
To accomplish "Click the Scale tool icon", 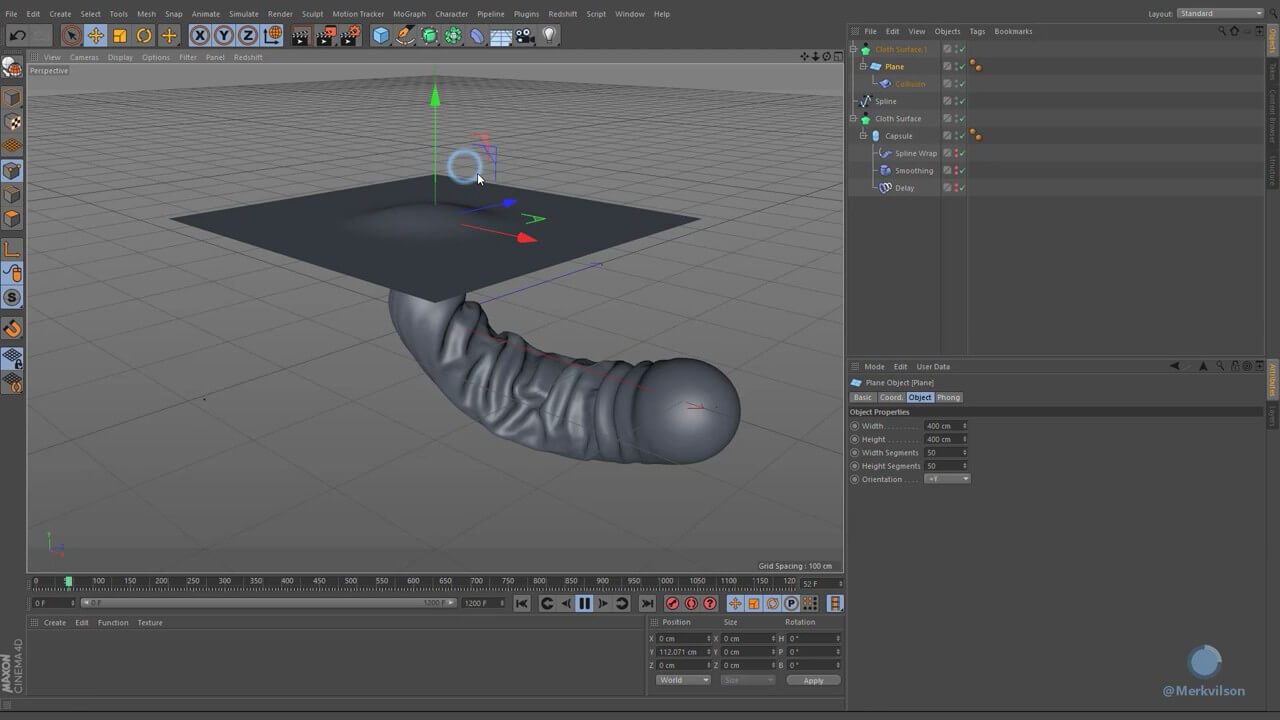I will tap(120, 36).
